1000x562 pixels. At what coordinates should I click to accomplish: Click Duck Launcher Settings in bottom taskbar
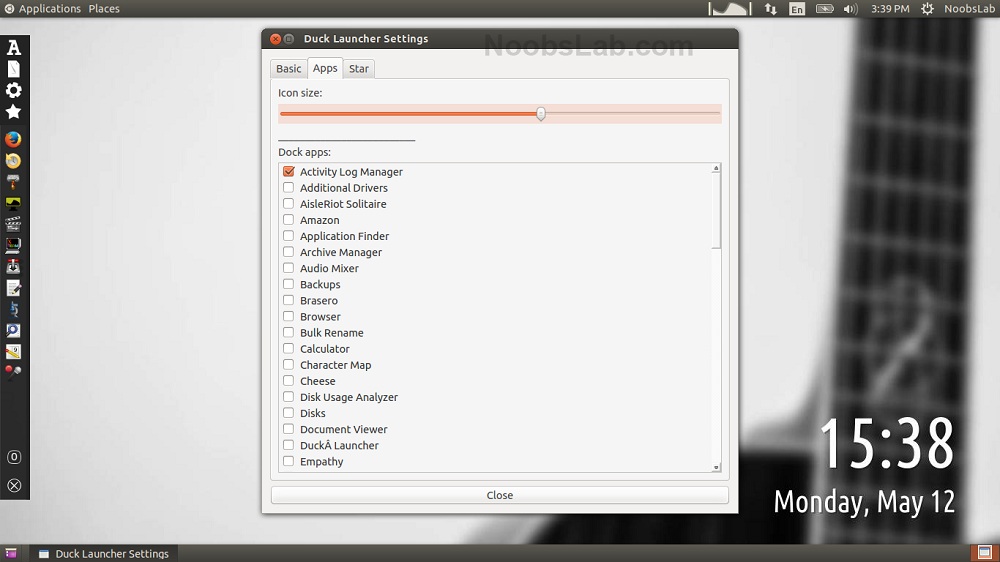click(105, 553)
